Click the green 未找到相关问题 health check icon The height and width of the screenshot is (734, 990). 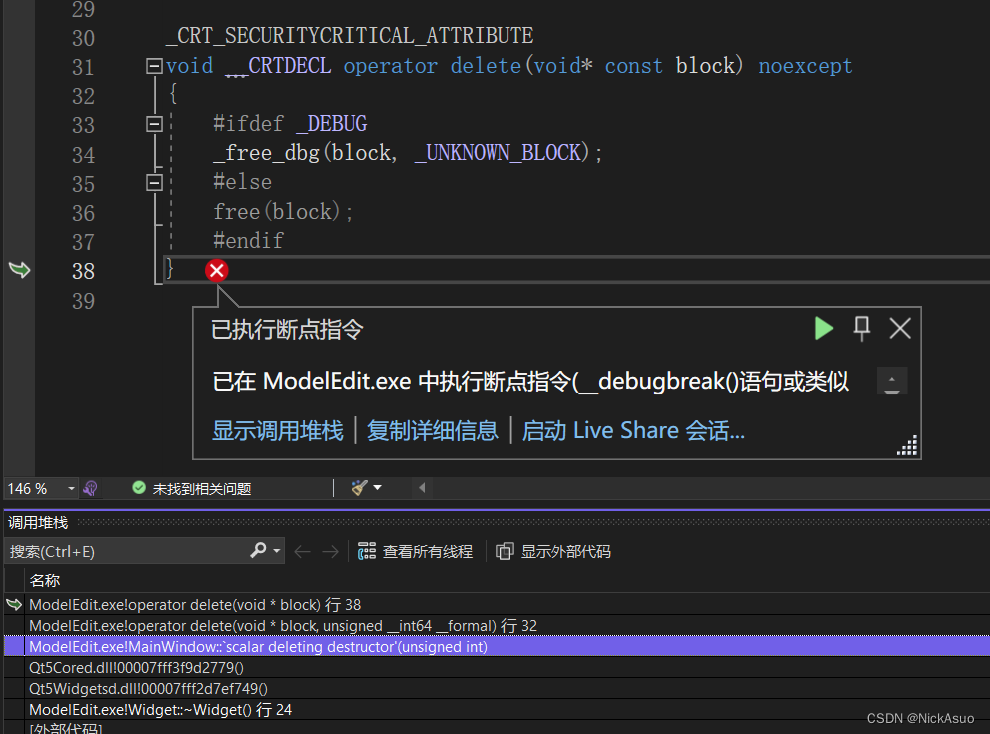coord(140,488)
